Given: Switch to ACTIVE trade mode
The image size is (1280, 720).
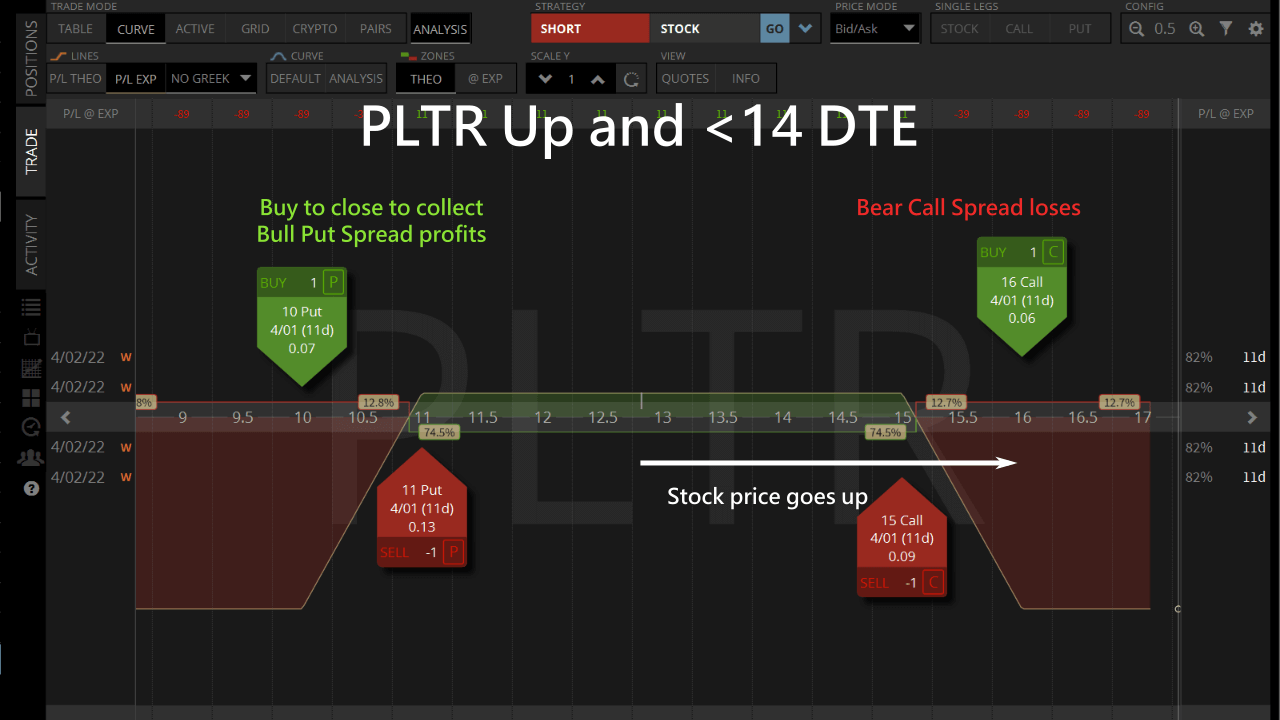Looking at the screenshot, I should pyautogui.click(x=195, y=29).
